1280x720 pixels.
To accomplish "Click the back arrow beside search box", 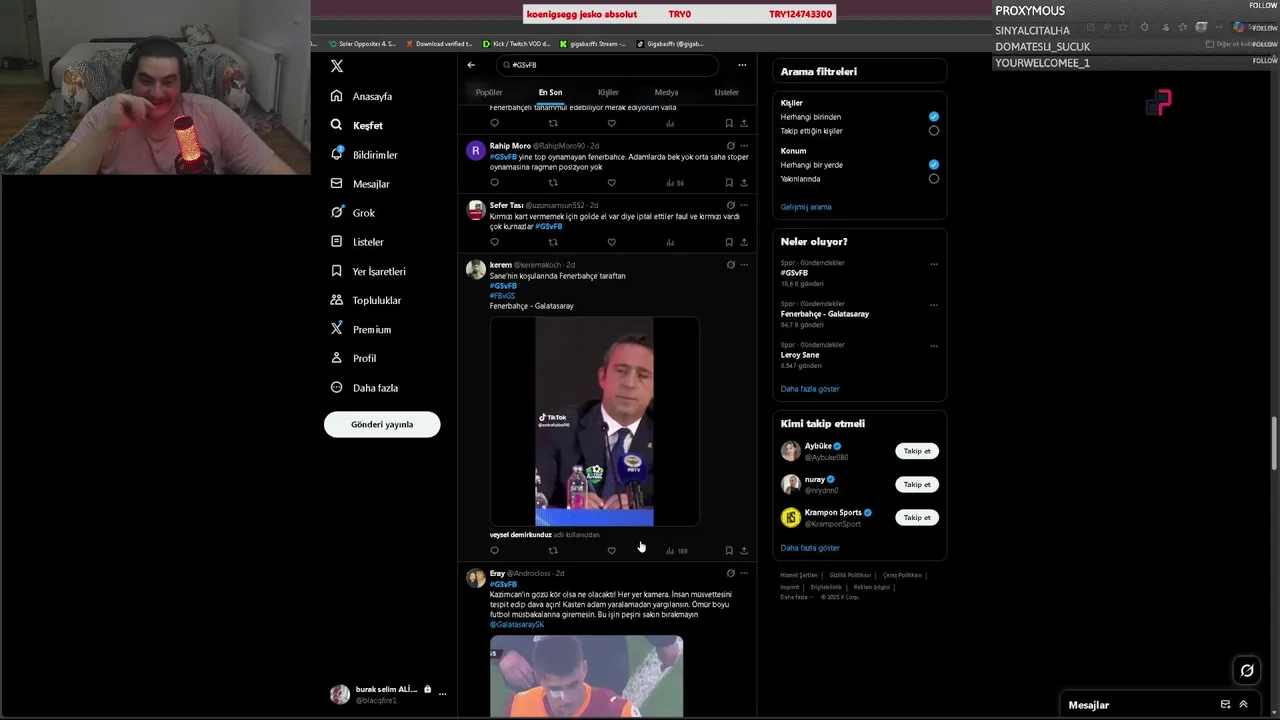I will 471,65.
